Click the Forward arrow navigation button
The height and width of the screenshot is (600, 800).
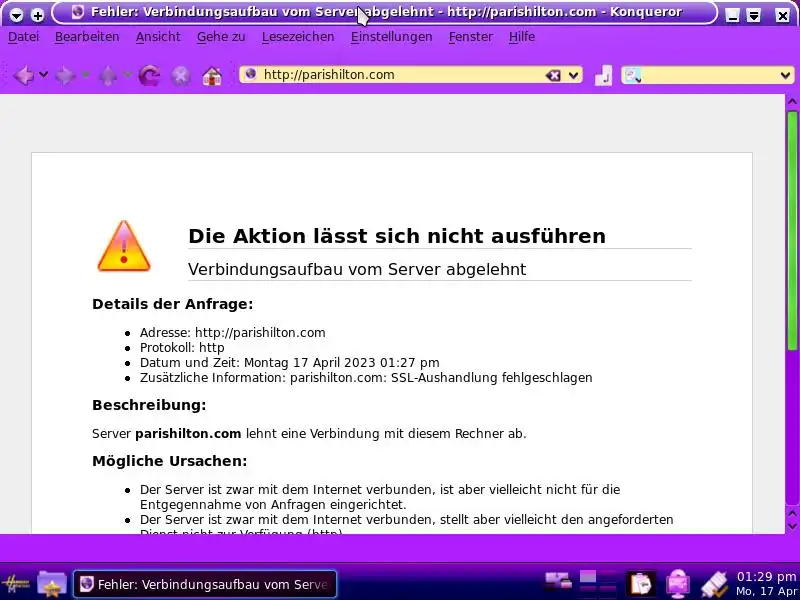click(x=65, y=76)
